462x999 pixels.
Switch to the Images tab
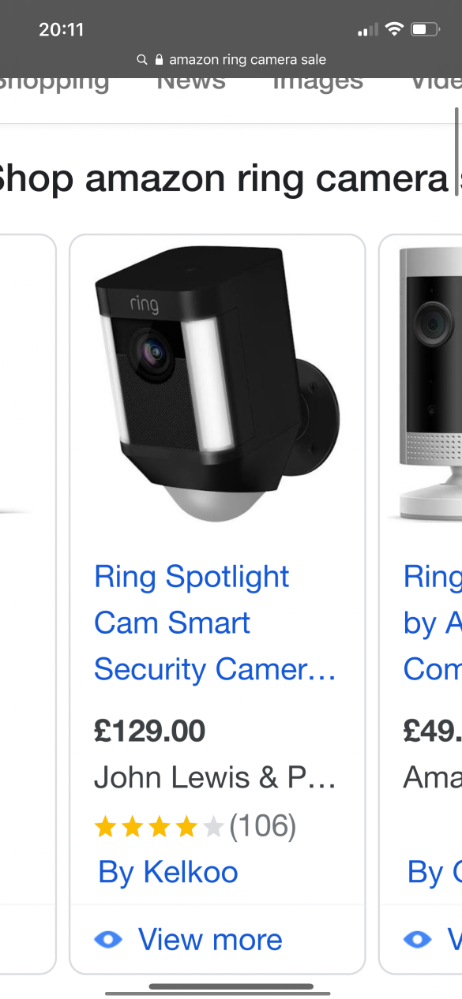[x=318, y=82]
